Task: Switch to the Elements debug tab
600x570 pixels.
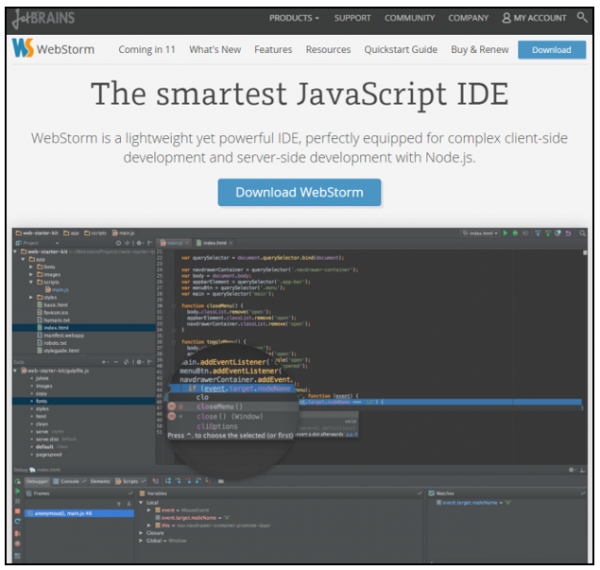Action: (x=100, y=481)
